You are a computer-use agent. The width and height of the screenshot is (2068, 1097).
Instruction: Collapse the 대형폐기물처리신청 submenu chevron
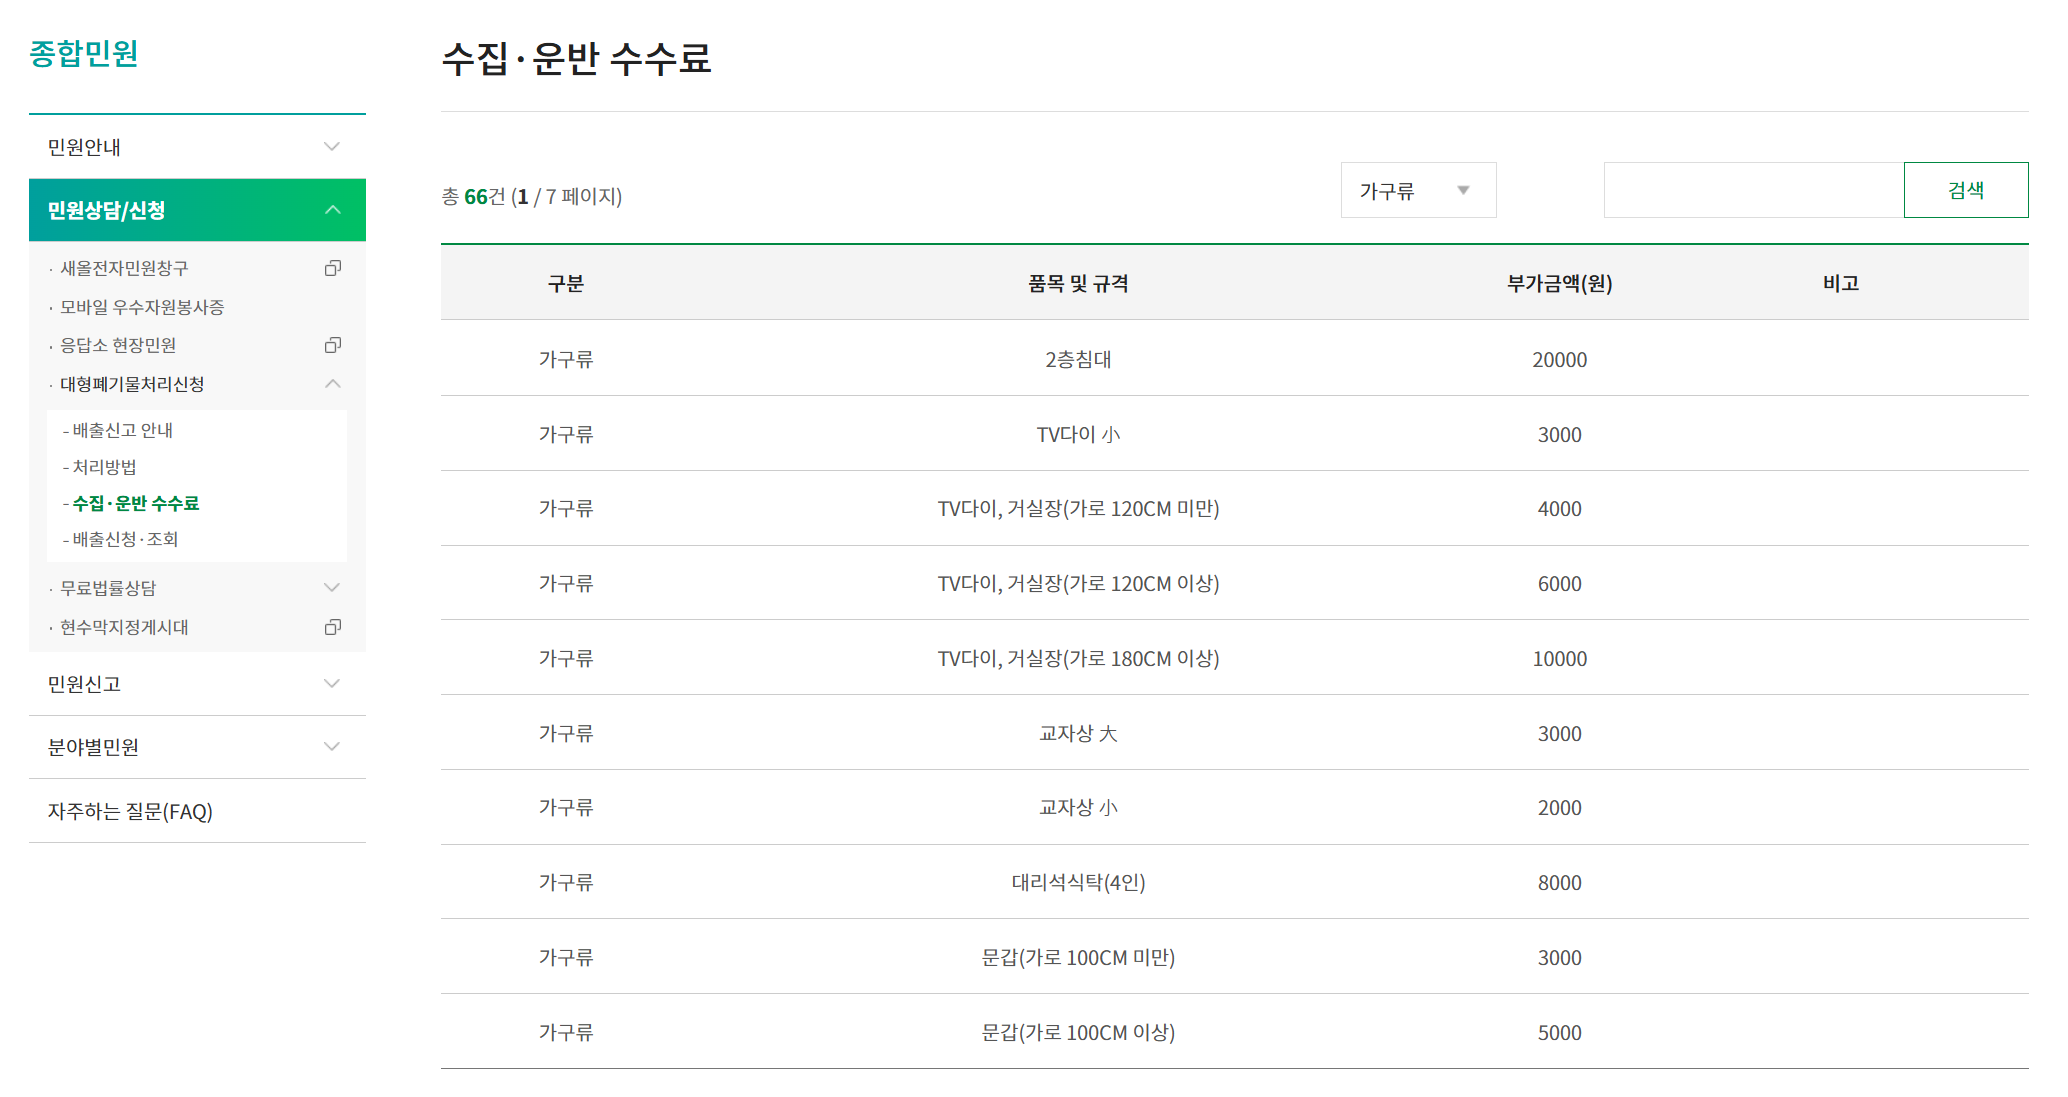333,384
